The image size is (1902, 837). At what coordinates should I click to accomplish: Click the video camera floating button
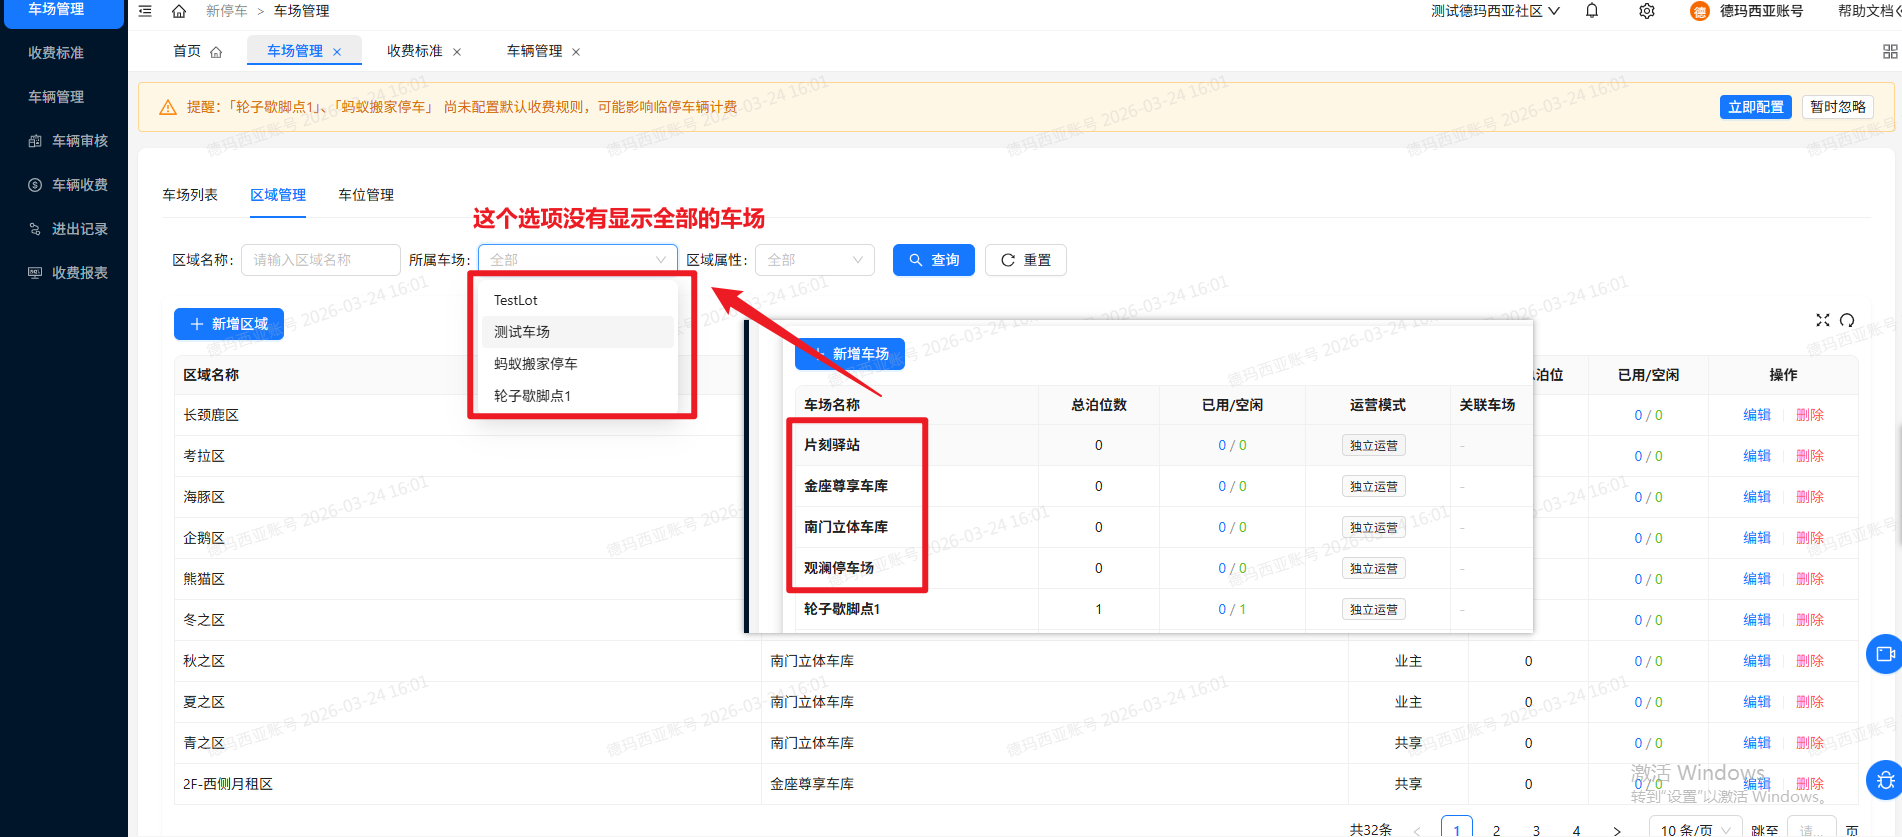(x=1885, y=654)
